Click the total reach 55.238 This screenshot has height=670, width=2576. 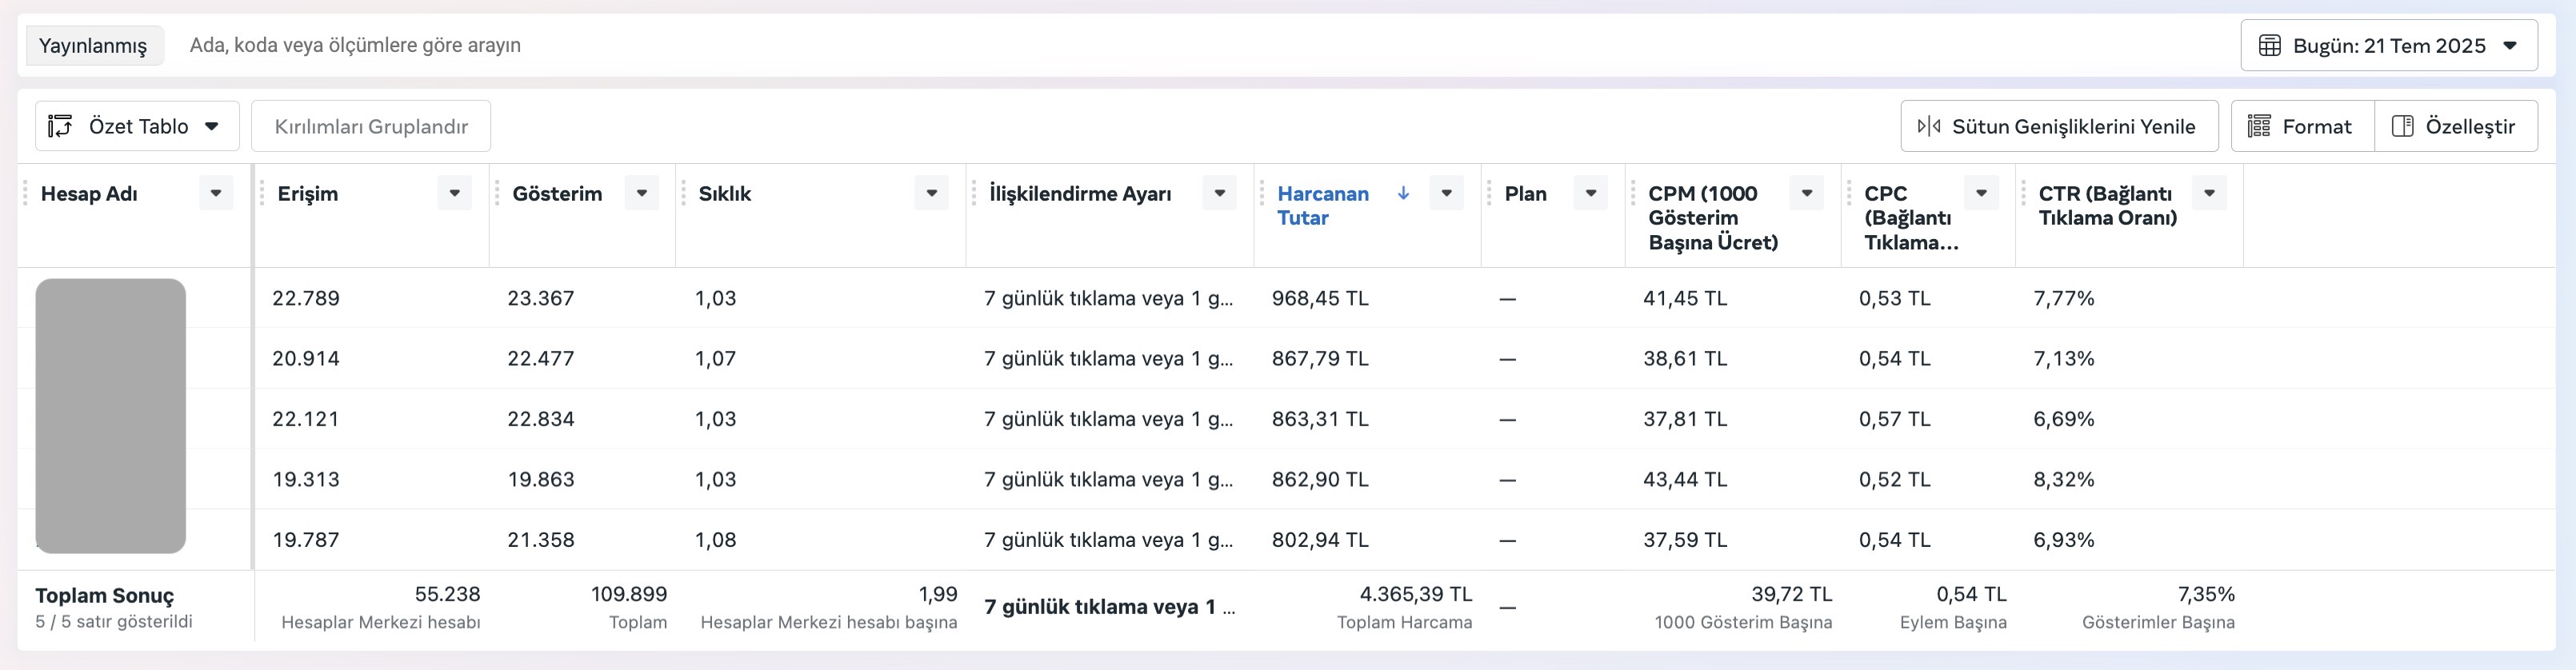coord(447,594)
